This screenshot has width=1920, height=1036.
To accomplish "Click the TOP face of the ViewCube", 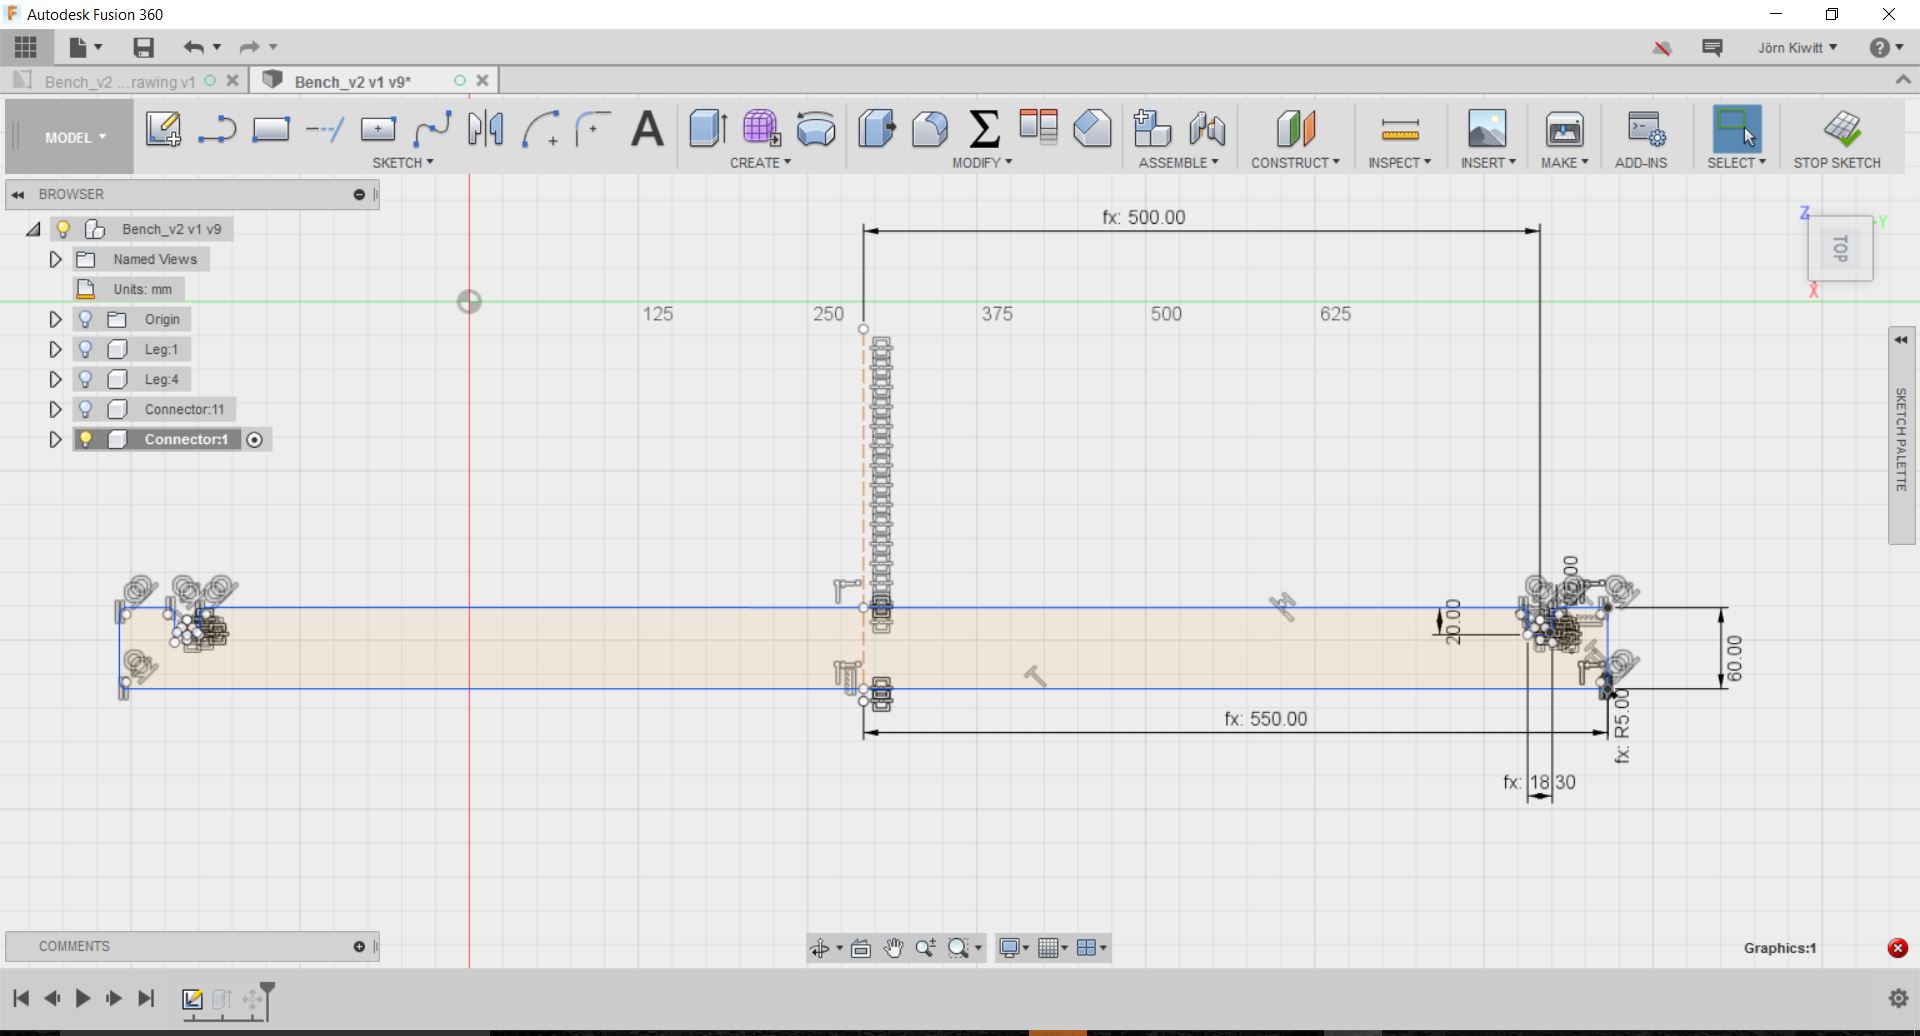I will point(1840,248).
